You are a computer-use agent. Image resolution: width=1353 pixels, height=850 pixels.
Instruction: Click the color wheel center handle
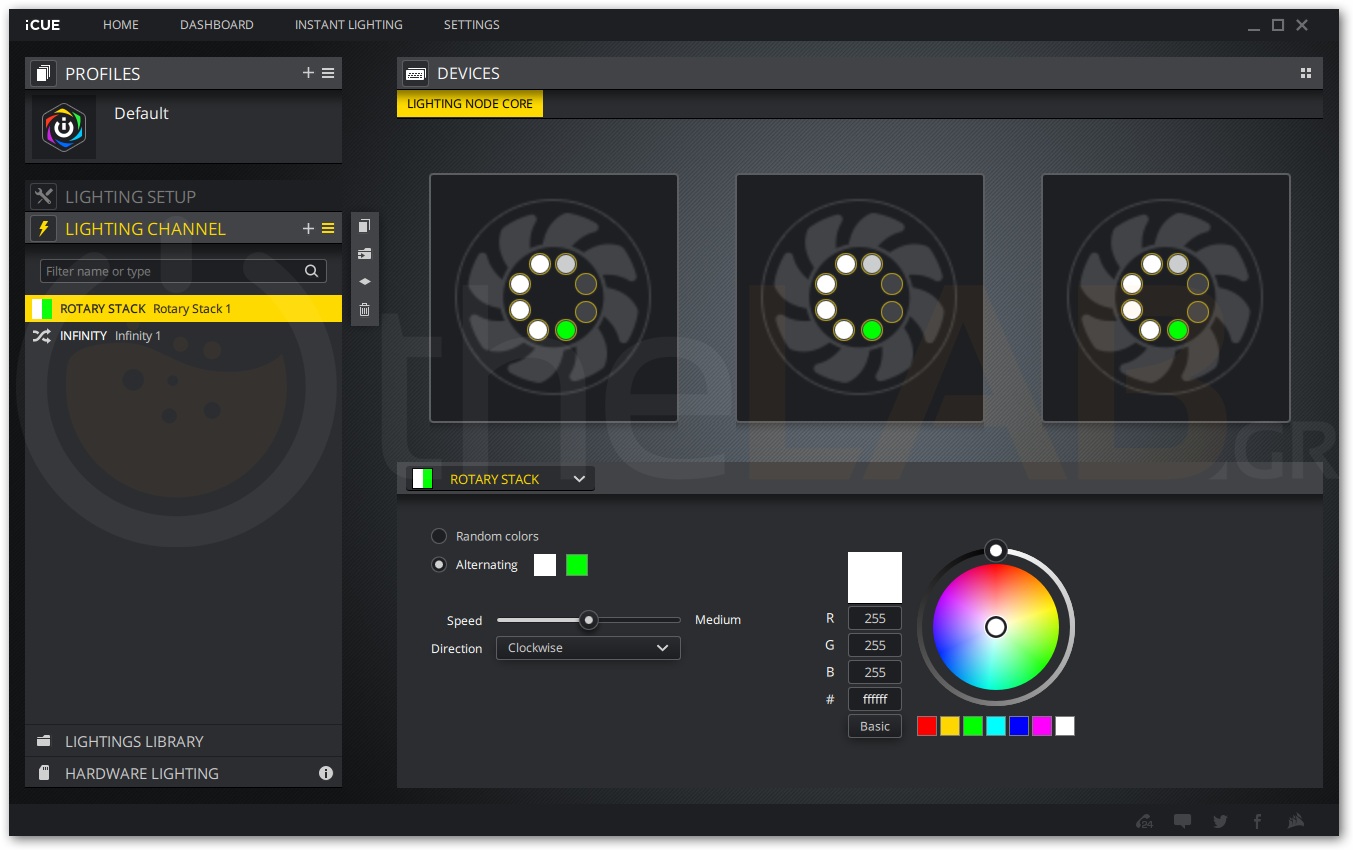coord(996,627)
